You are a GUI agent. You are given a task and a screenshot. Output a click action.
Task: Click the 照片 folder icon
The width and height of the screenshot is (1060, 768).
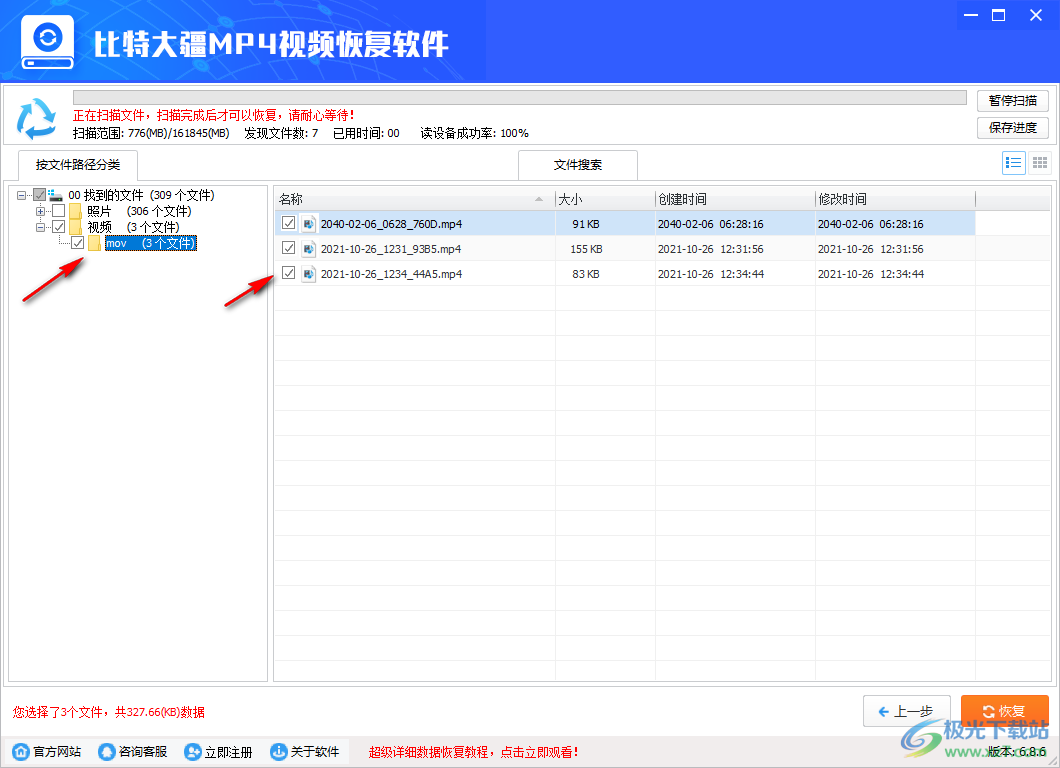coord(75,212)
